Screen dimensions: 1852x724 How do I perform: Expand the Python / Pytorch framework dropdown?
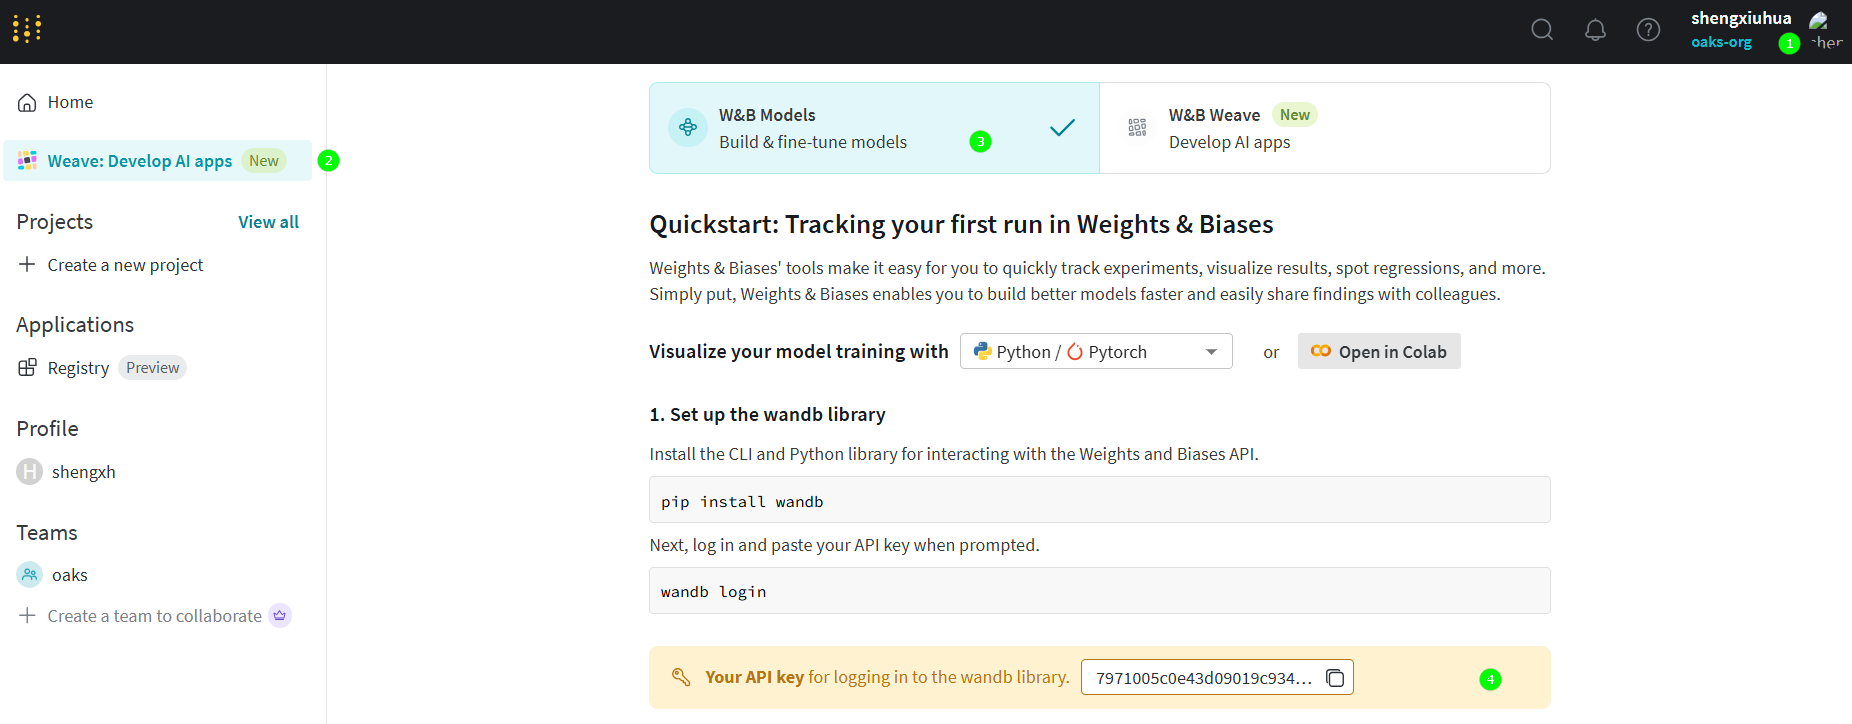coord(1095,352)
